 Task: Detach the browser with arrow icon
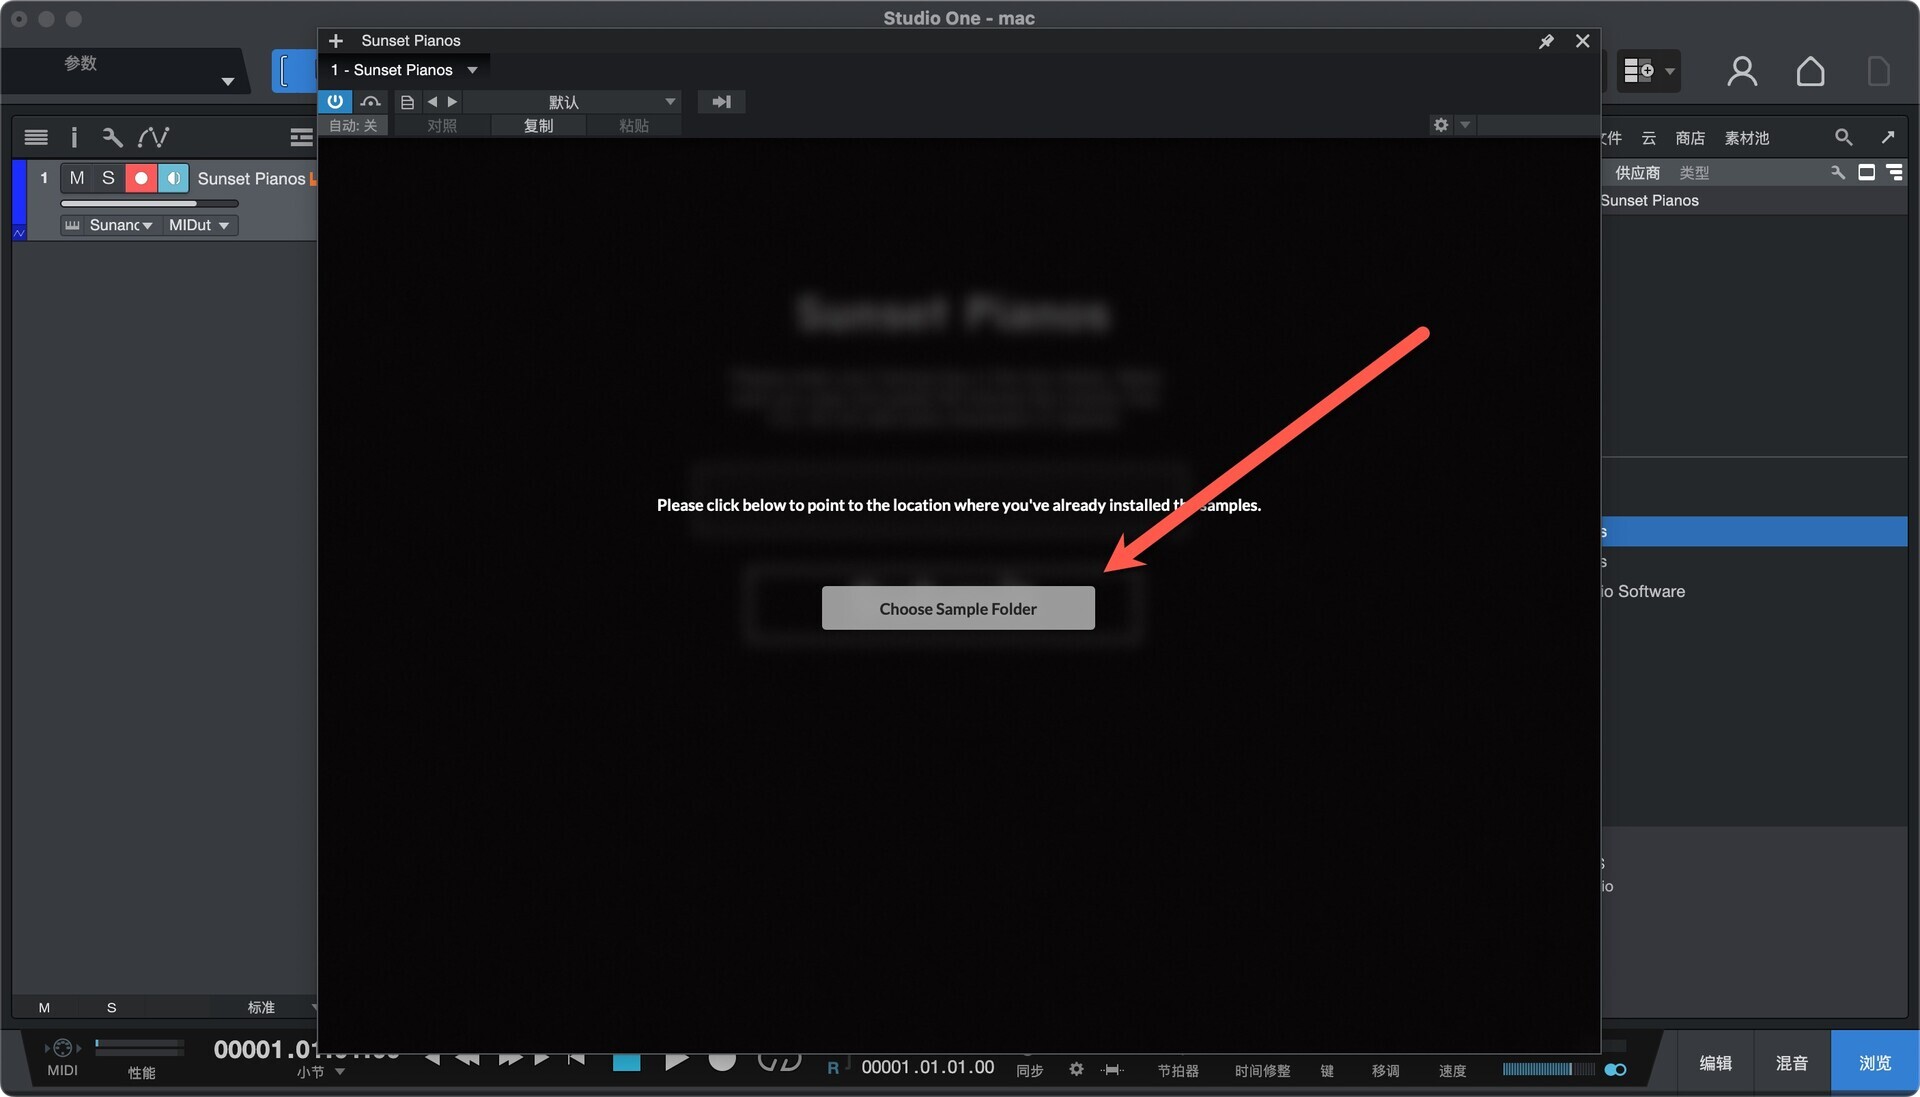[x=1888, y=137]
